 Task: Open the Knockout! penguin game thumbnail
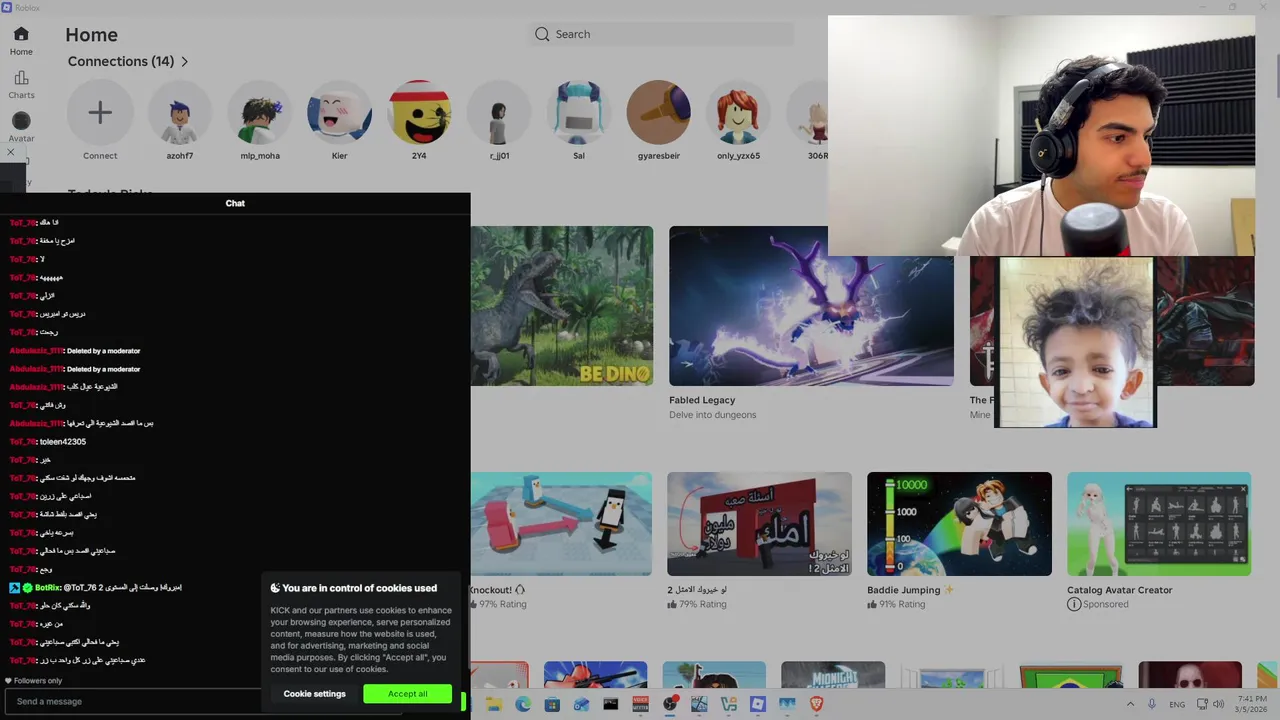(561, 524)
